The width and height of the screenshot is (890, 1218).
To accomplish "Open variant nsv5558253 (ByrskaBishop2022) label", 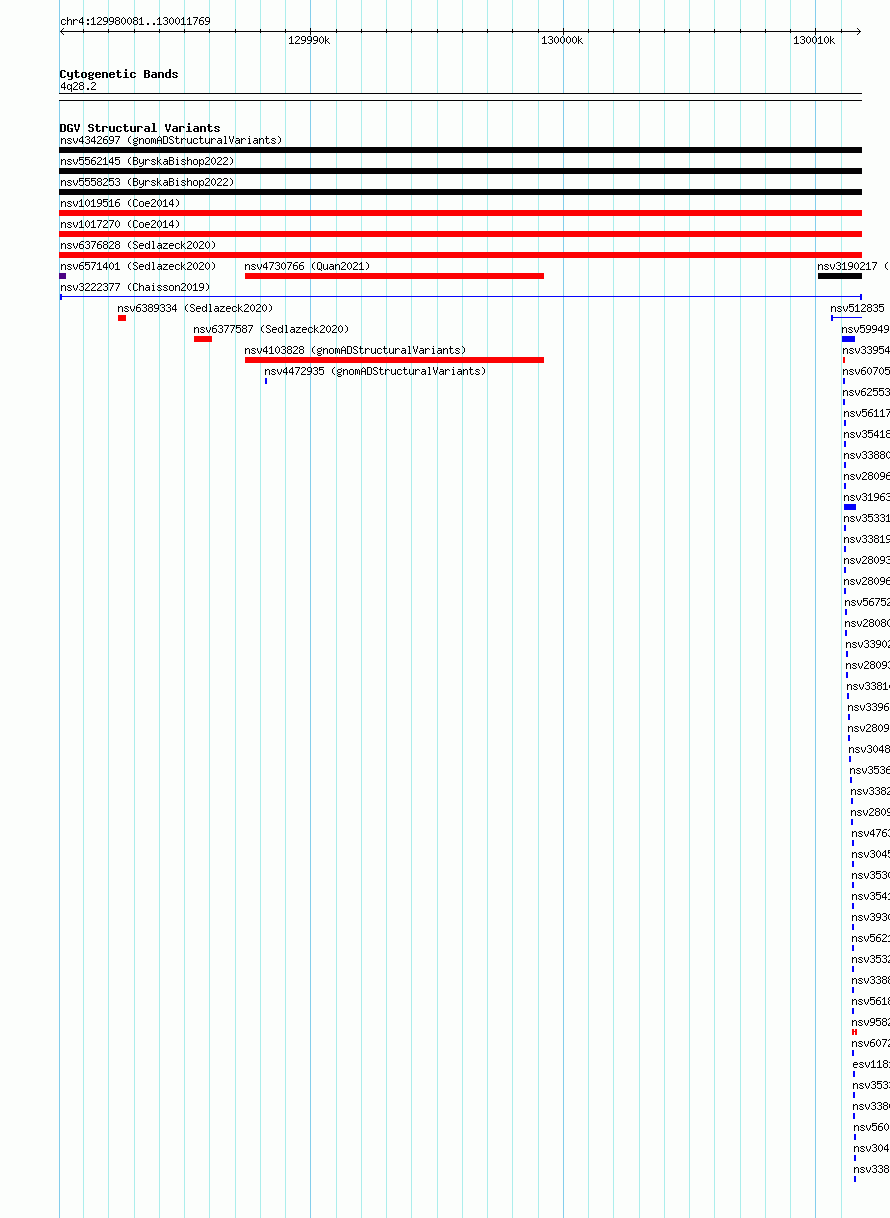I will coord(147,182).
